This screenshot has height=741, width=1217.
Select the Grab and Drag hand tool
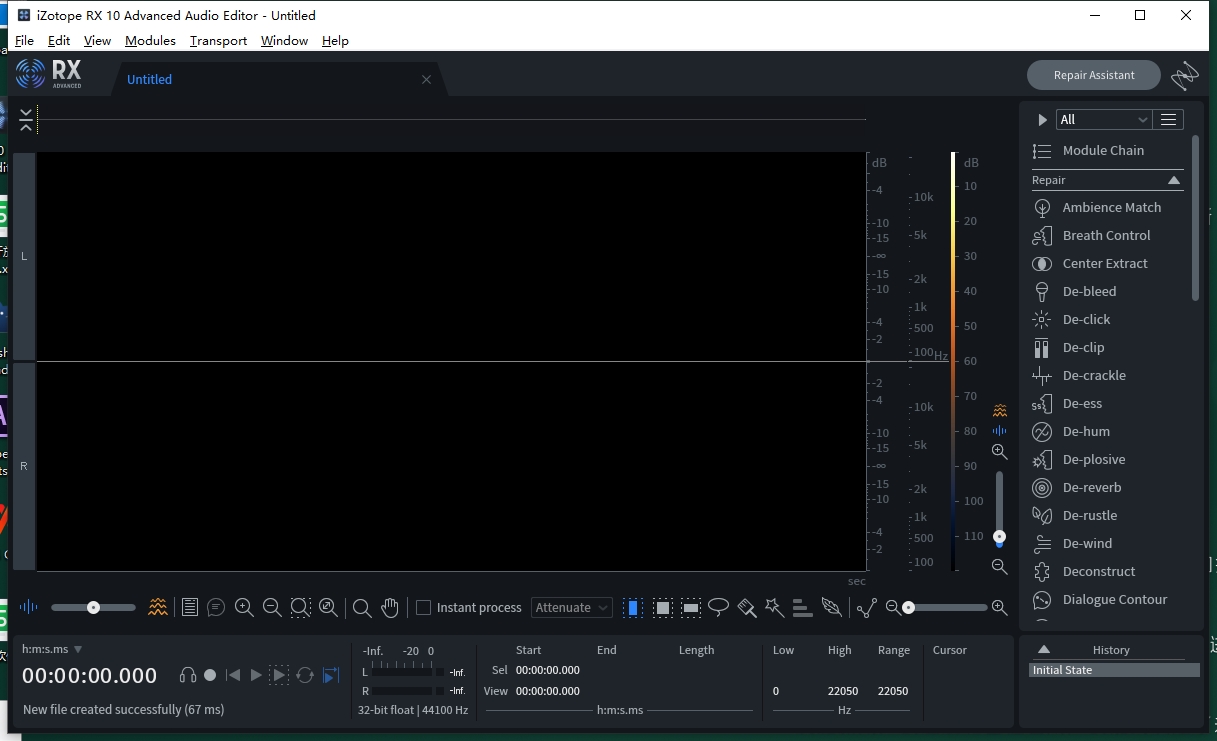pos(390,607)
